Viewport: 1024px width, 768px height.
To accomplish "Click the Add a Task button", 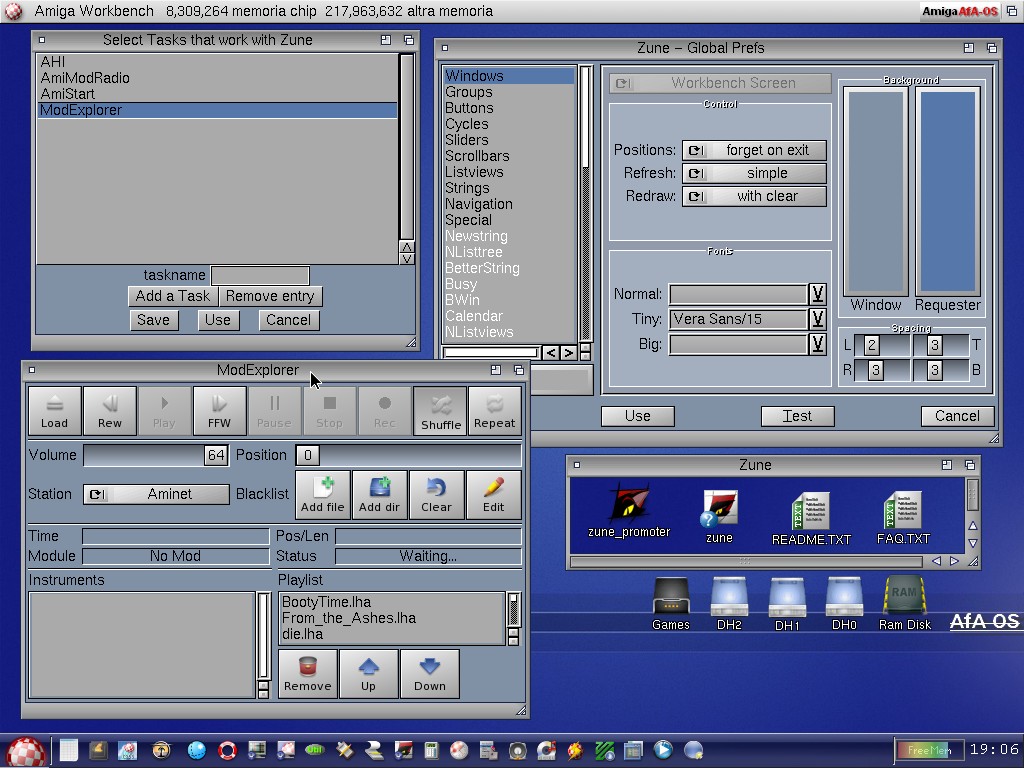I will point(173,296).
